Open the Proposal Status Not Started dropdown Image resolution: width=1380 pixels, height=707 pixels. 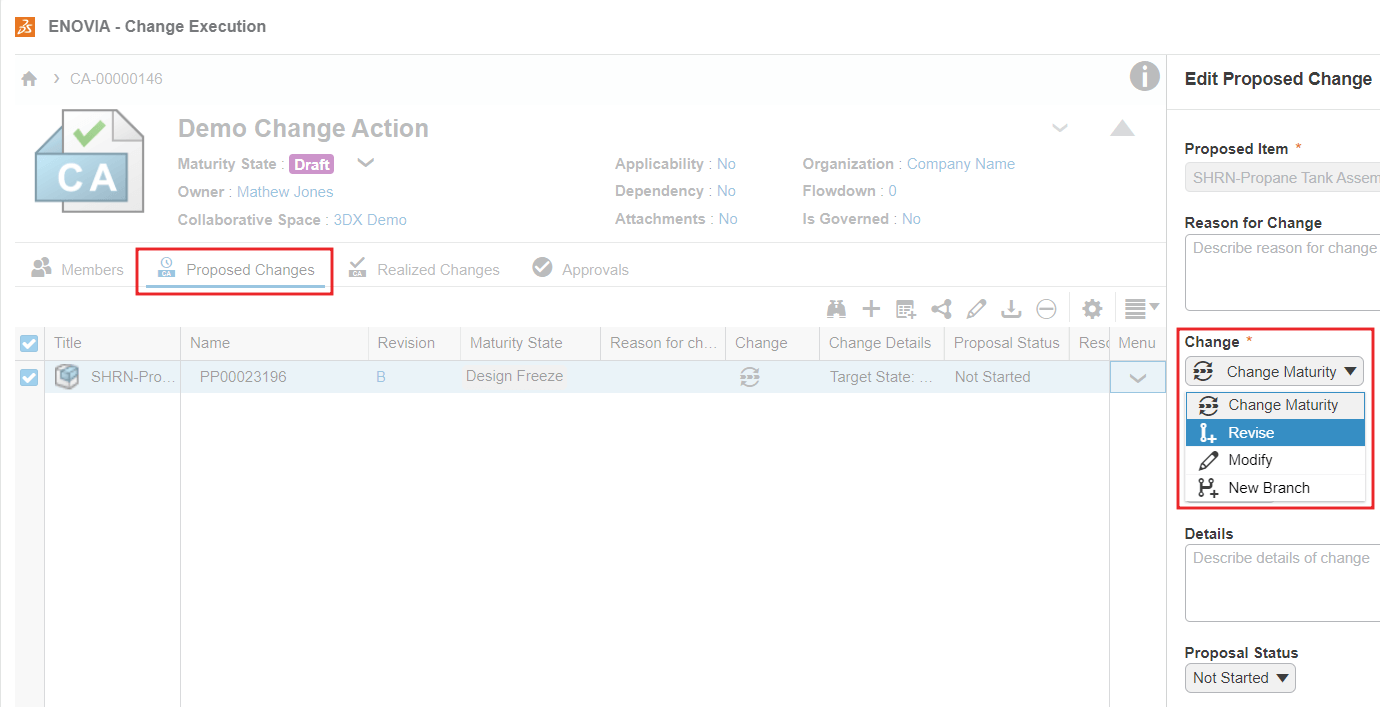pos(1240,678)
